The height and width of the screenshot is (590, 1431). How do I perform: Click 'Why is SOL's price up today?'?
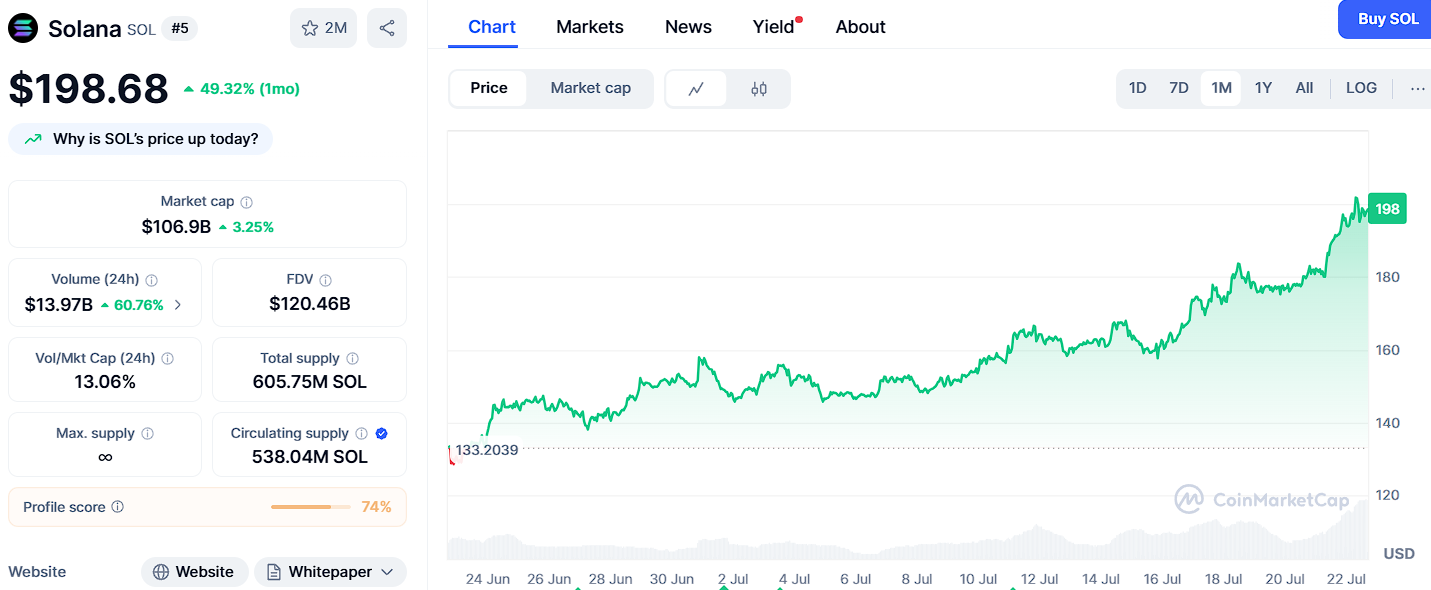(x=141, y=139)
